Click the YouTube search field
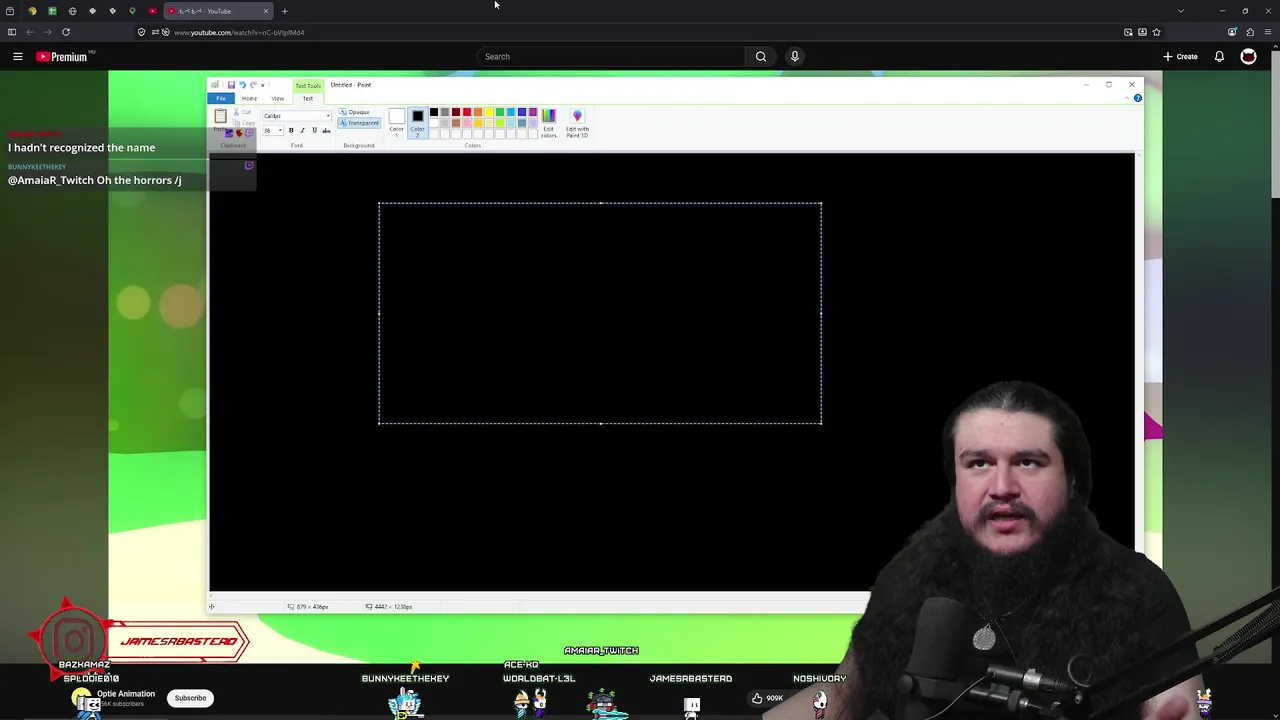Viewport: 1280px width, 720px height. coord(610,57)
